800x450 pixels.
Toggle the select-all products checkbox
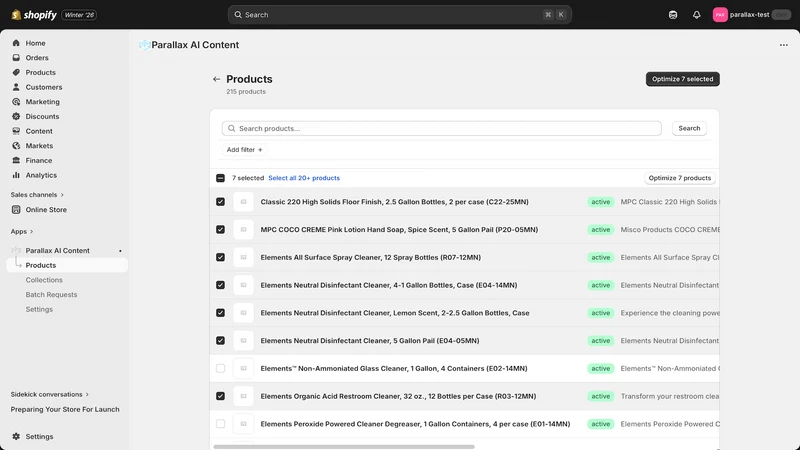tap(220, 178)
